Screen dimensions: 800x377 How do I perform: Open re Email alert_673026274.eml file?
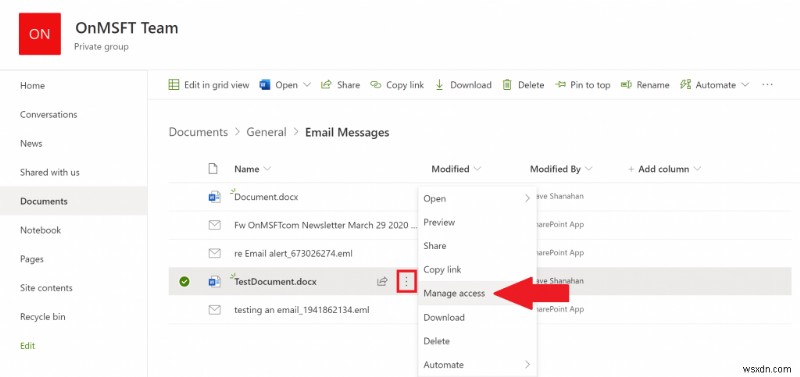293,253
